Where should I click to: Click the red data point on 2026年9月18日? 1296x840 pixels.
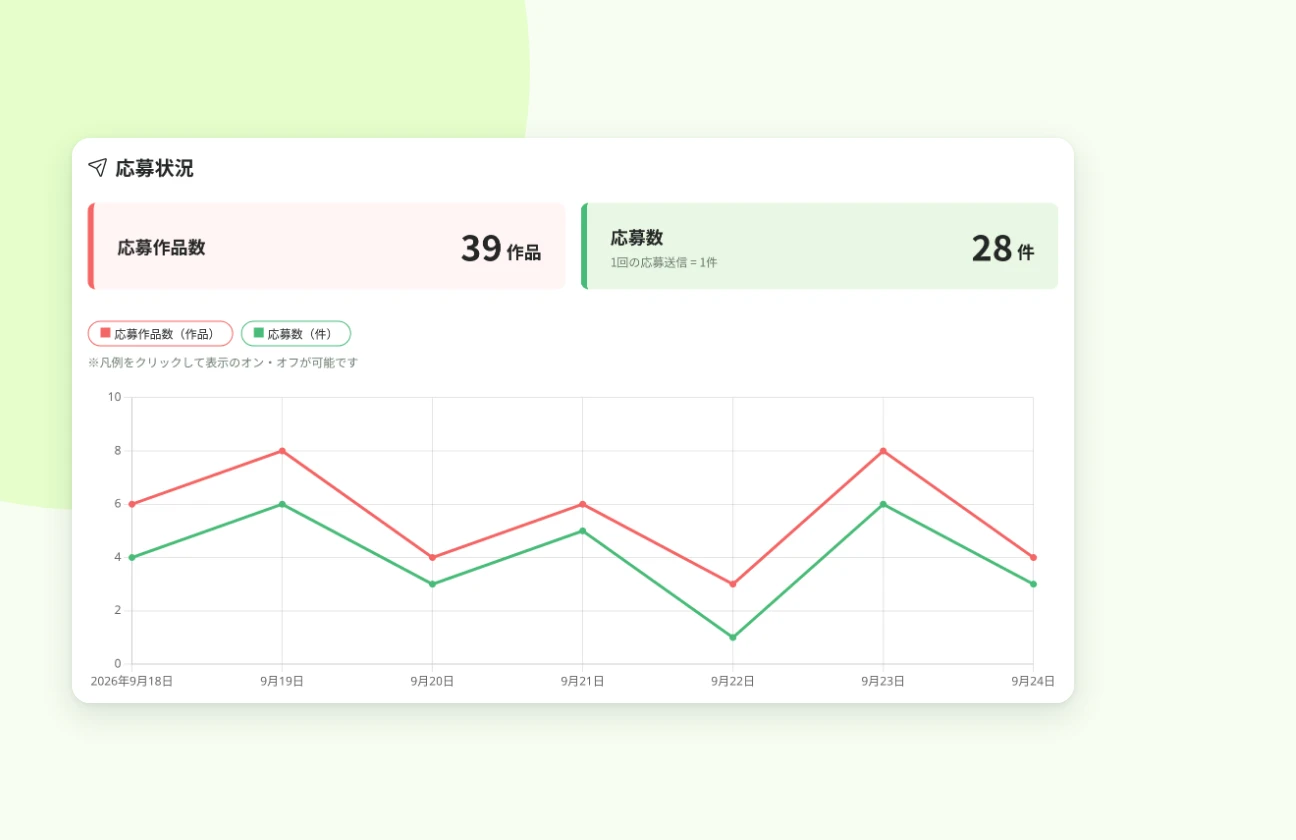coord(132,504)
